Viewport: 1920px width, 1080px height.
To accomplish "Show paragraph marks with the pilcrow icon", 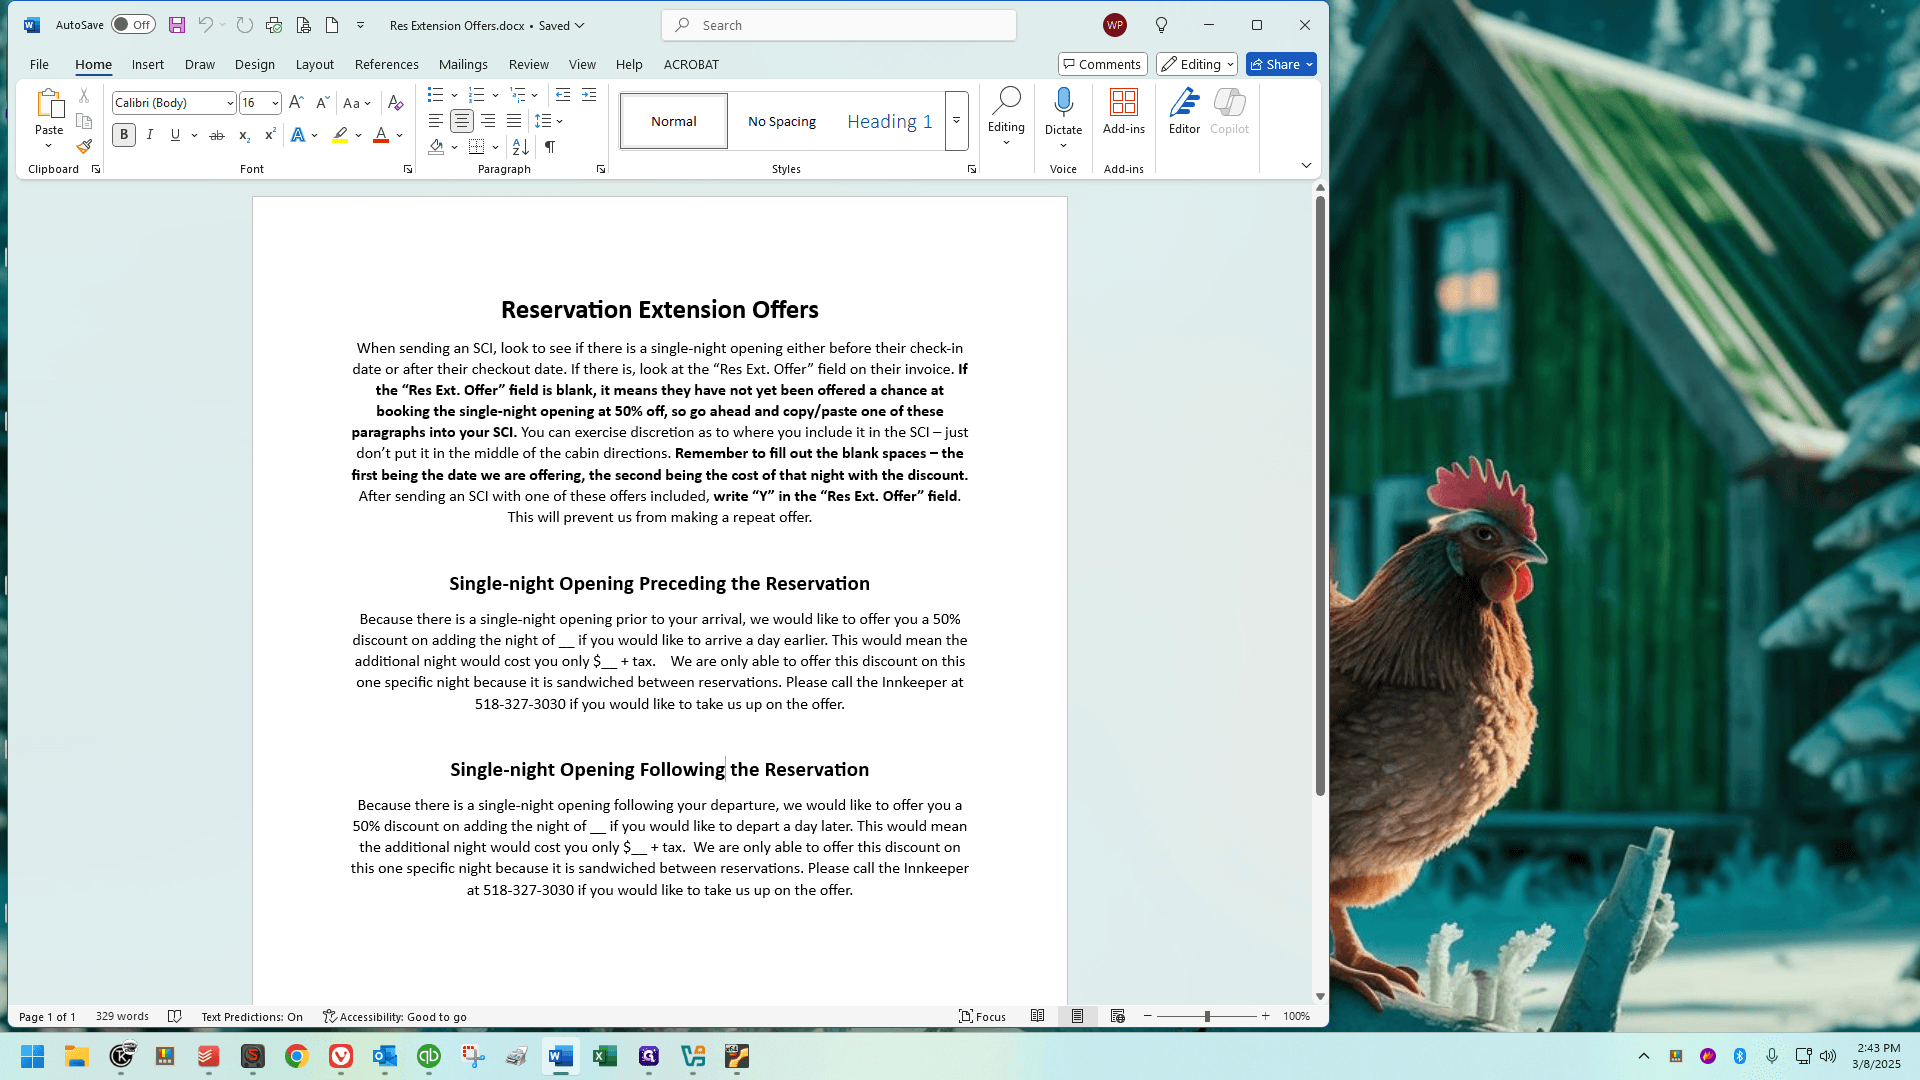I will [x=550, y=147].
